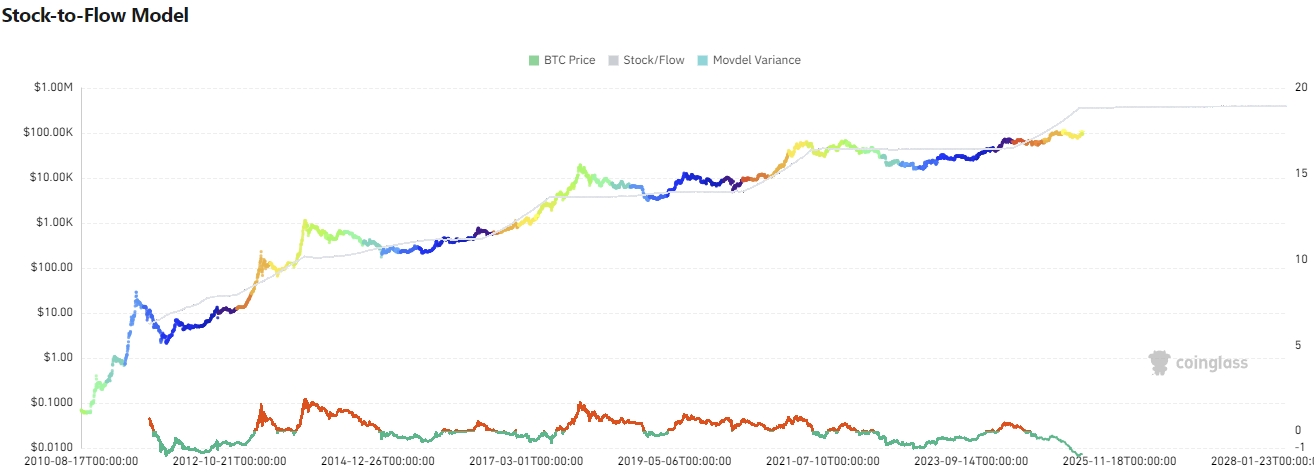Click the right axis value 10
Viewport: 1314px width, 474px height.
pyautogui.click(x=1301, y=259)
